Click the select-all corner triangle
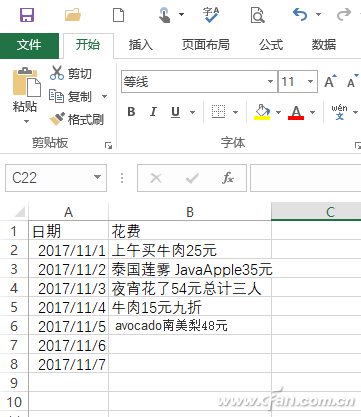Screen dimensions: 361x417 point(19,212)
